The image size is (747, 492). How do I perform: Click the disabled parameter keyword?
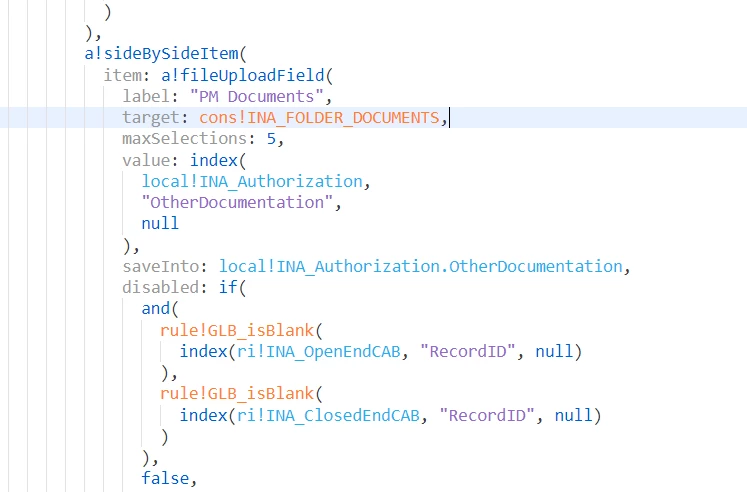coord(161,287)
